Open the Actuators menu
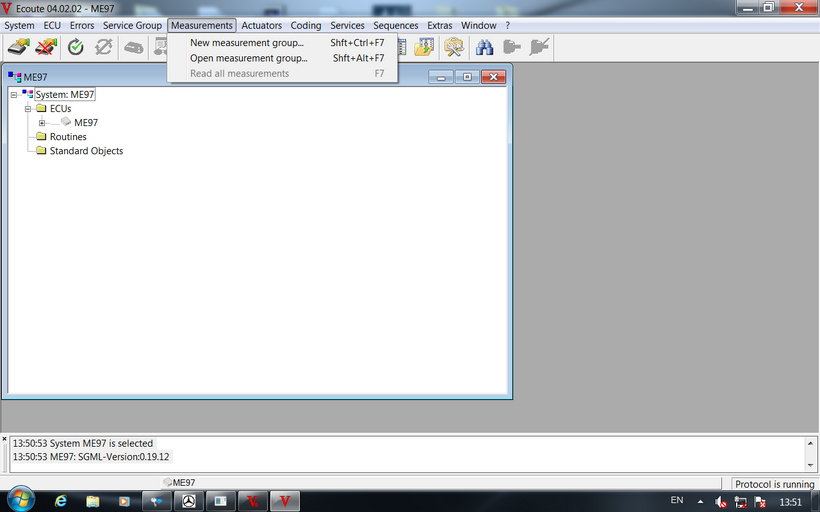The image size is (820, 512). [x=261, y=25]
